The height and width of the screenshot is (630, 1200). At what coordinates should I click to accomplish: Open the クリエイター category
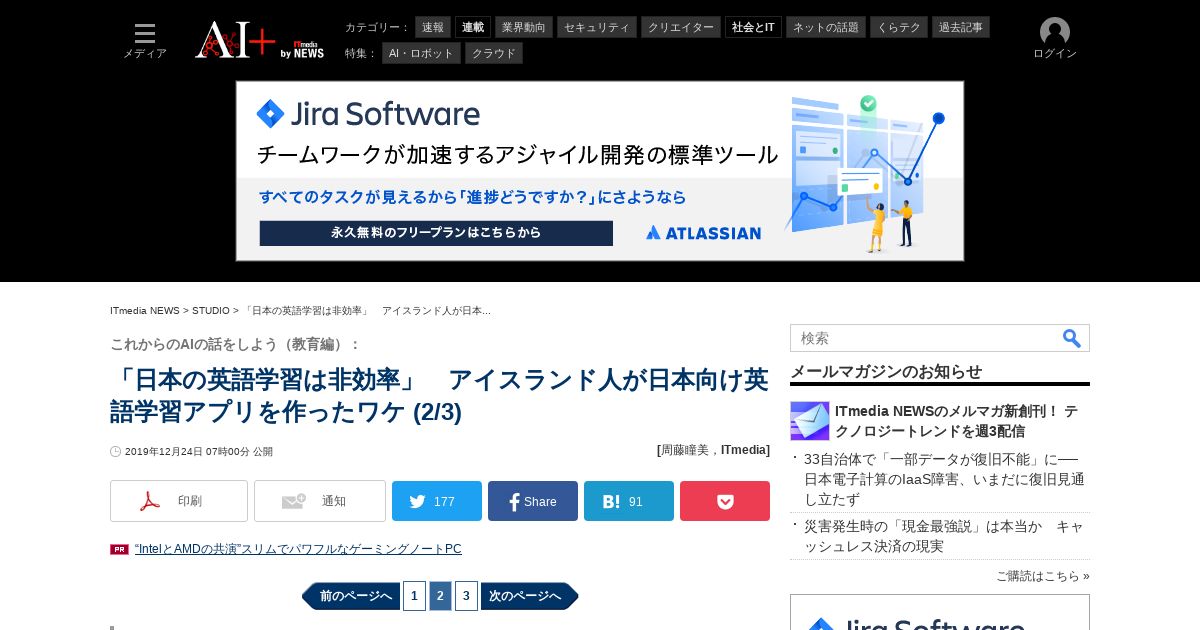point(681,27)
